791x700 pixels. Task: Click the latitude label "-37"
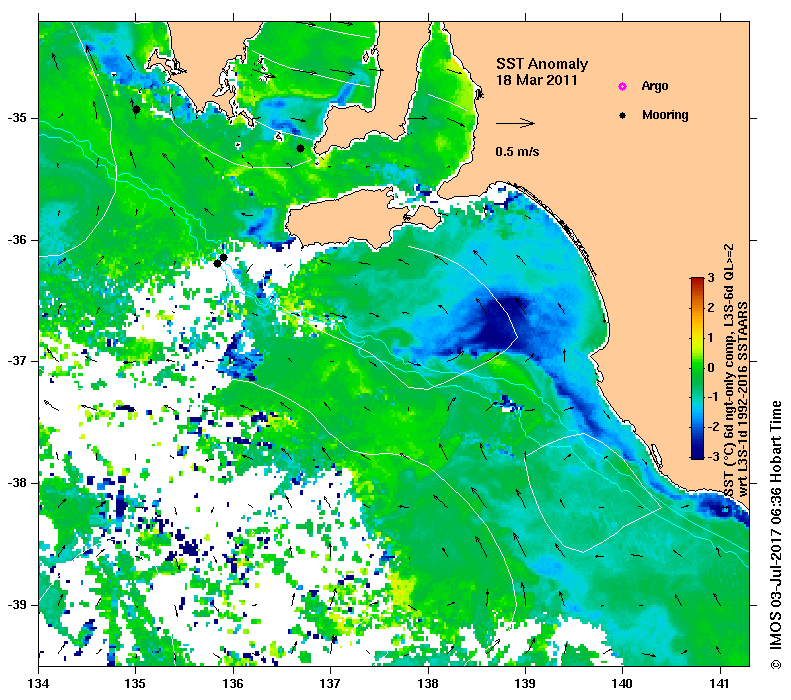point(17,361)
